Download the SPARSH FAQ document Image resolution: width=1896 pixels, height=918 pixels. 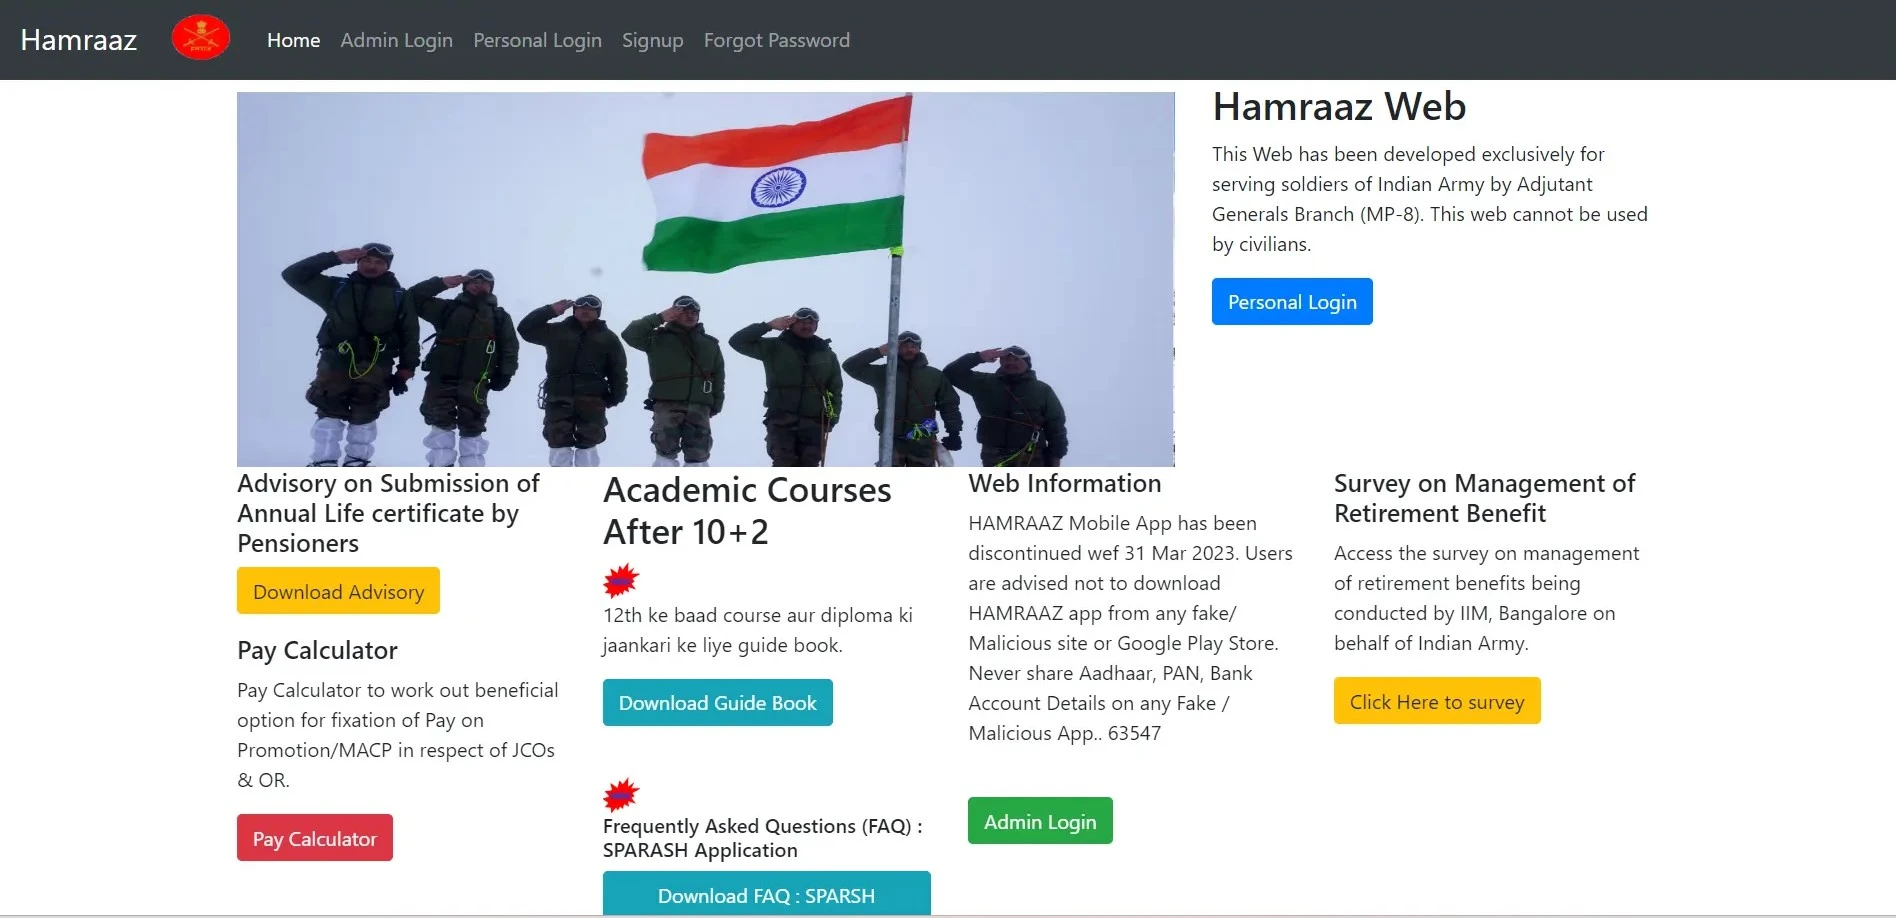[766, 894]
